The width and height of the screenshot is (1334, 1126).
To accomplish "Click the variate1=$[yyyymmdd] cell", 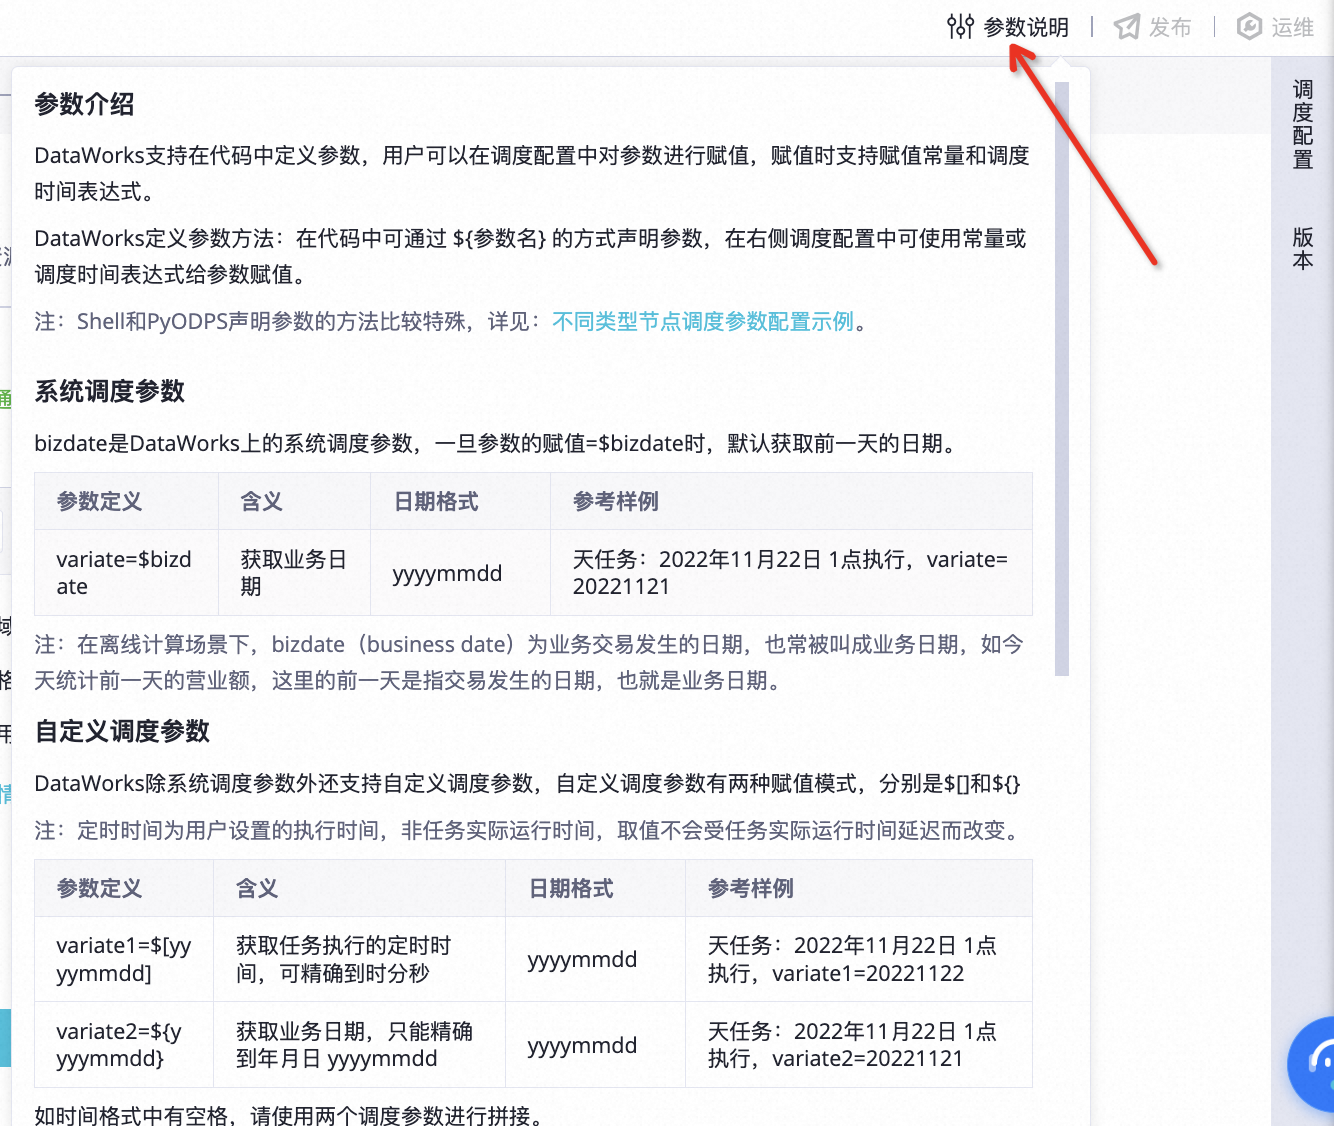I will point(124,959).
